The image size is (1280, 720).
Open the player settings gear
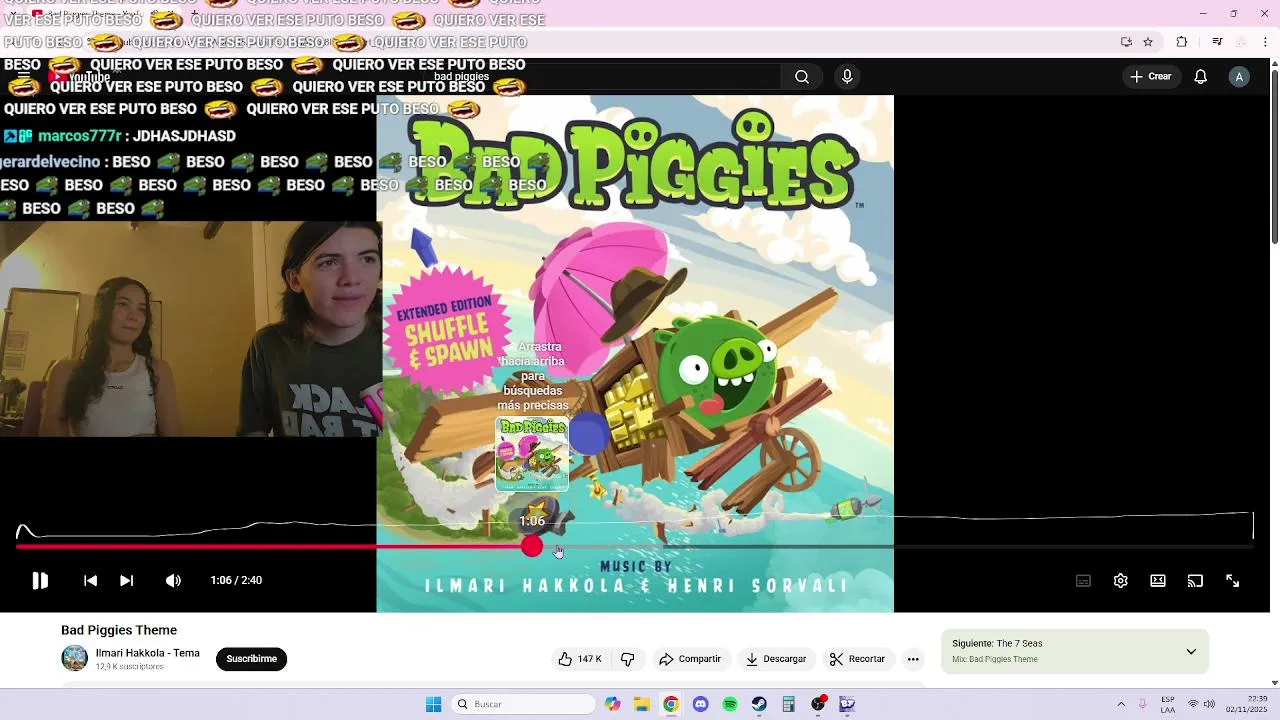click(x=1121, y=581)
